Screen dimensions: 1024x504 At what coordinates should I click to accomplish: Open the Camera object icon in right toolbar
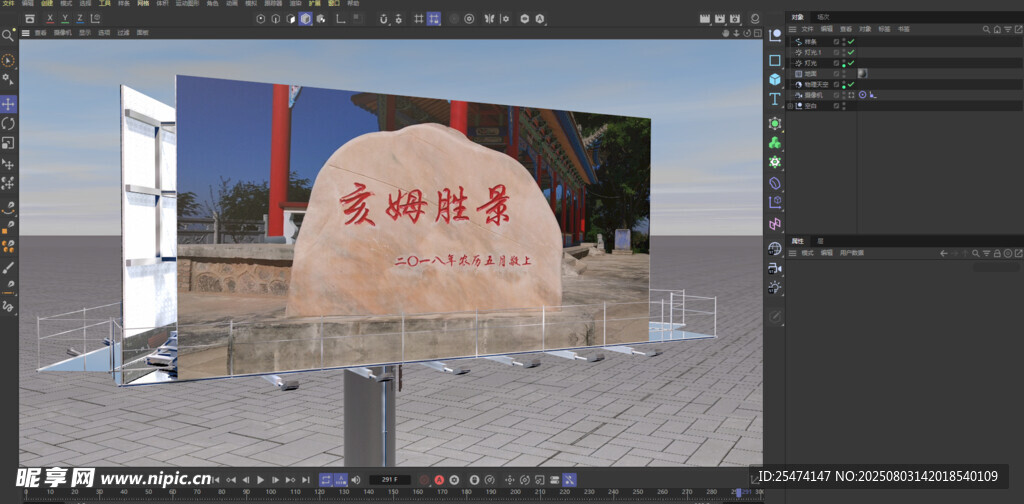pyautogui.click(x=775, y=269)
